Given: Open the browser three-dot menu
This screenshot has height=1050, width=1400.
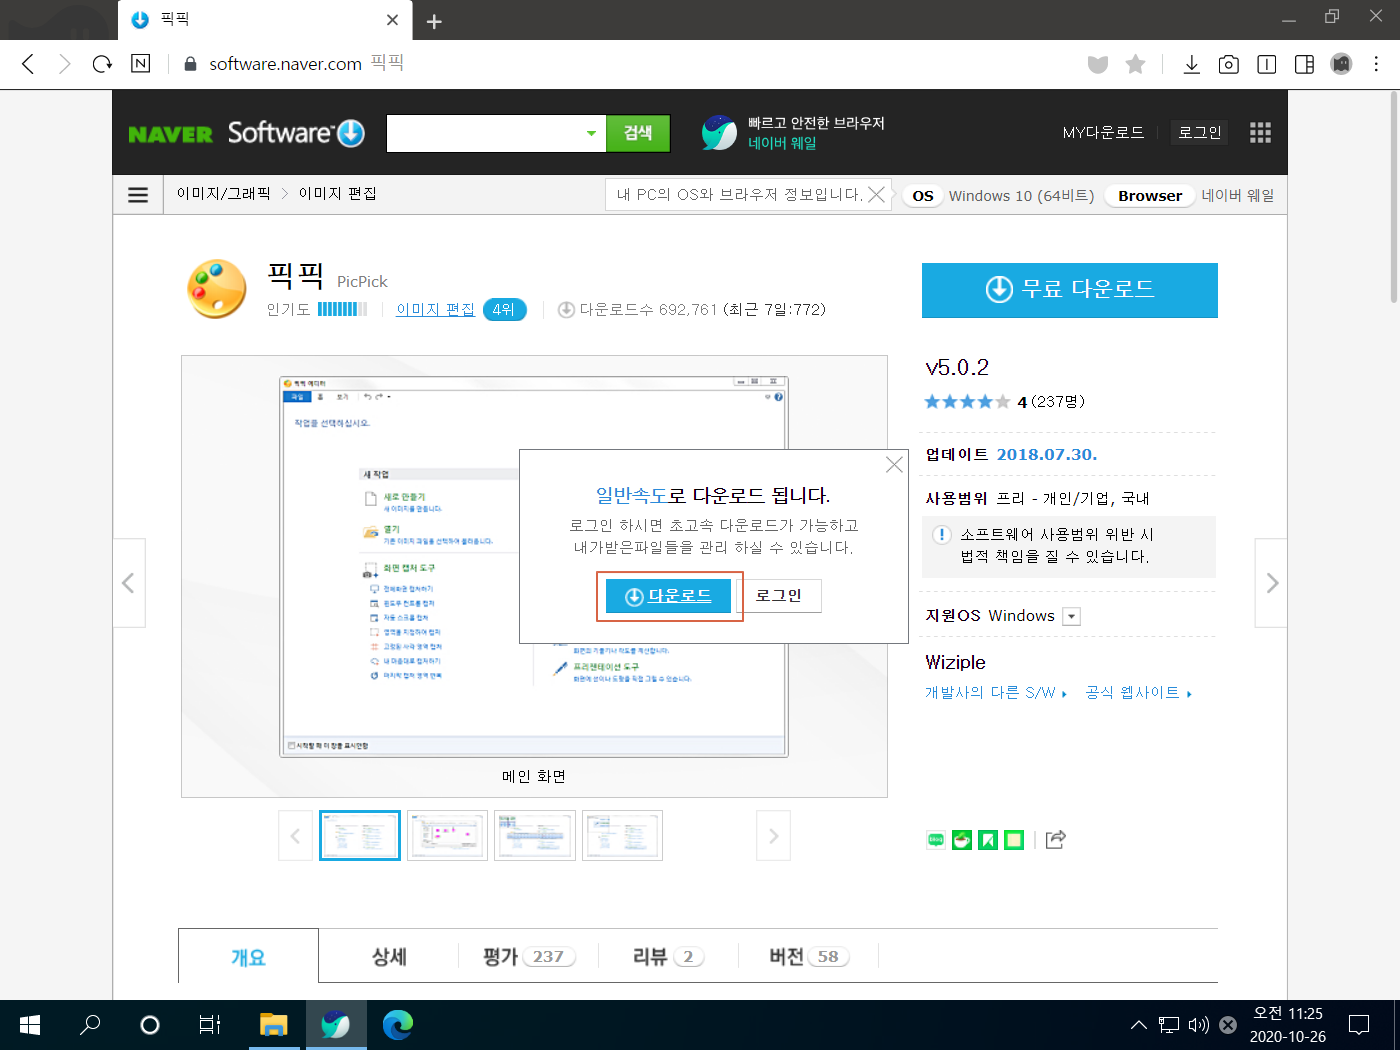Looking at the screenshot, I should coord(1376,64).
